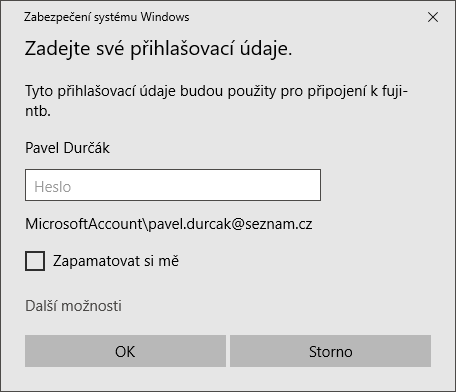The image size is (456, 392).
Task: Click the Zapamatovat si mě label text
Action: [116, 261]
